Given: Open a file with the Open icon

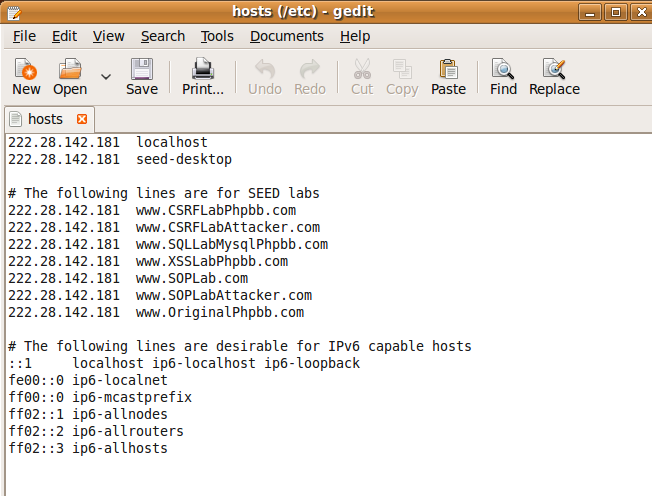Looking at the screenshot, I should (70, 69).
